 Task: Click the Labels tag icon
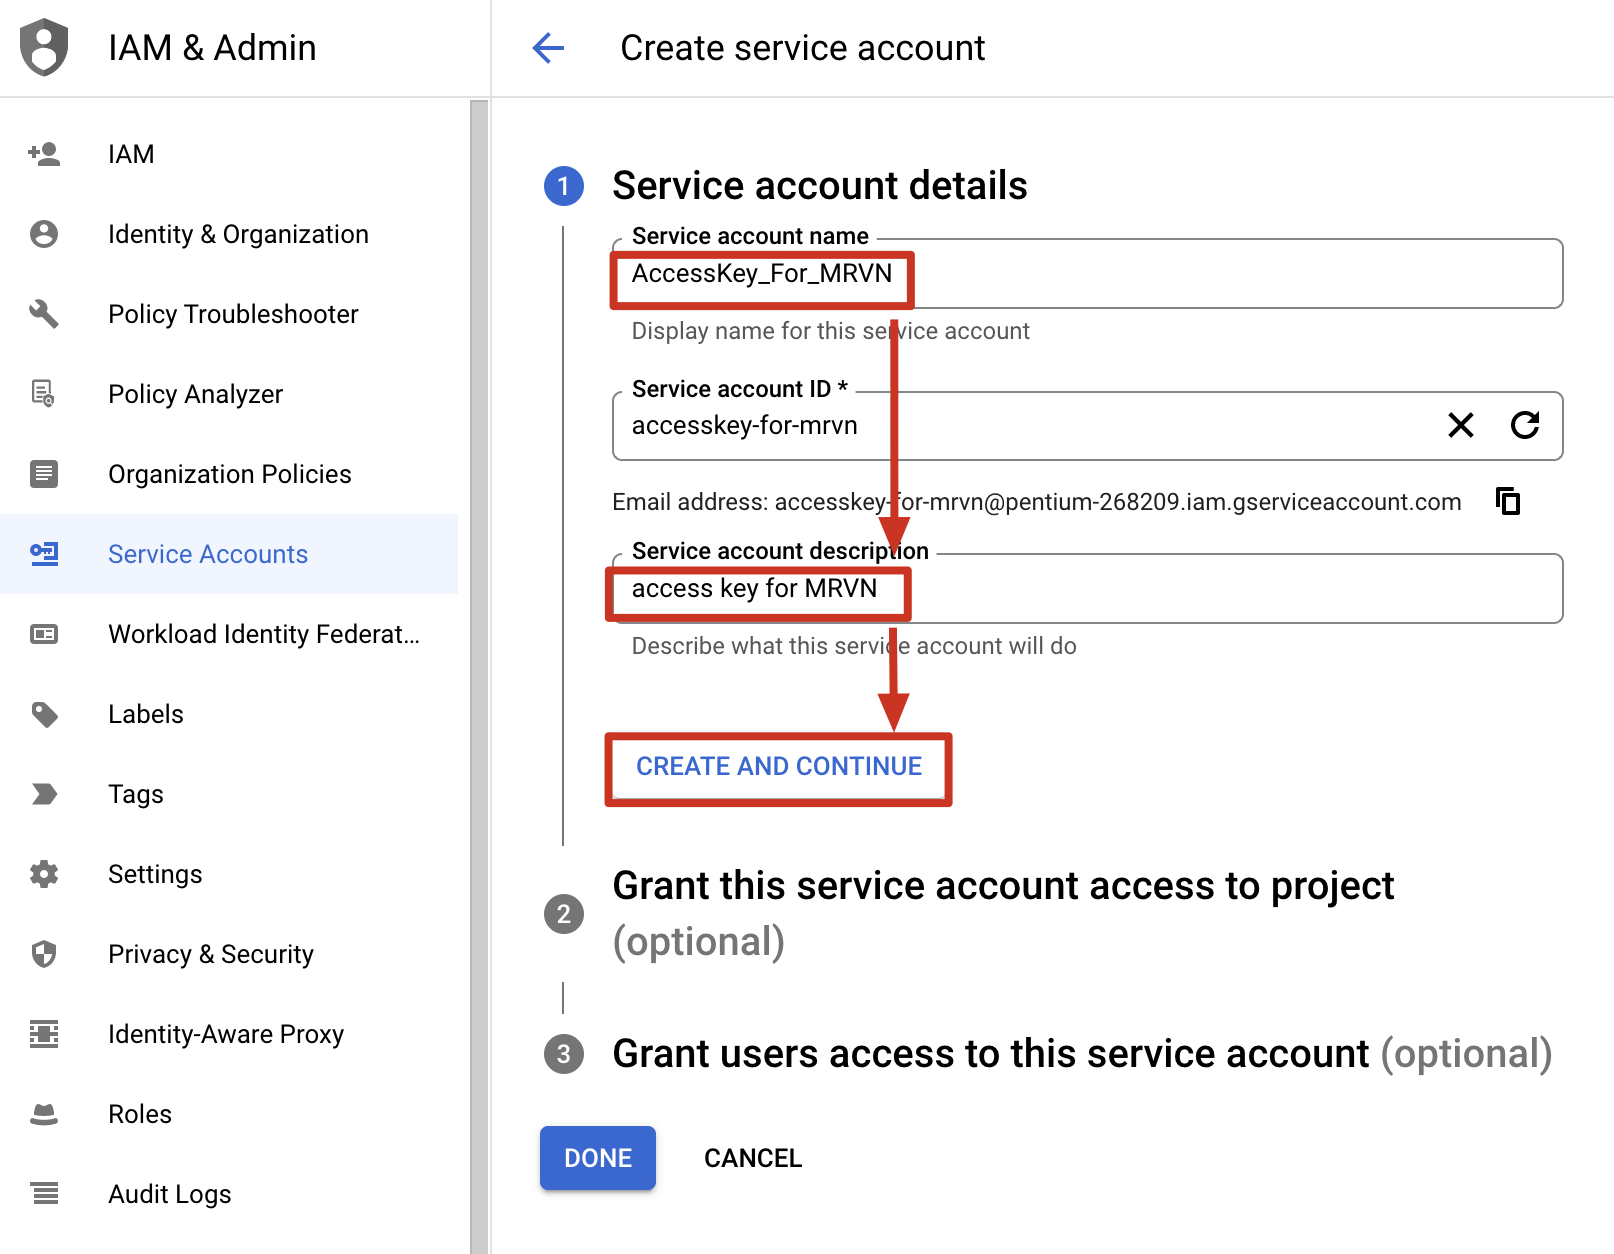point(44,714)
